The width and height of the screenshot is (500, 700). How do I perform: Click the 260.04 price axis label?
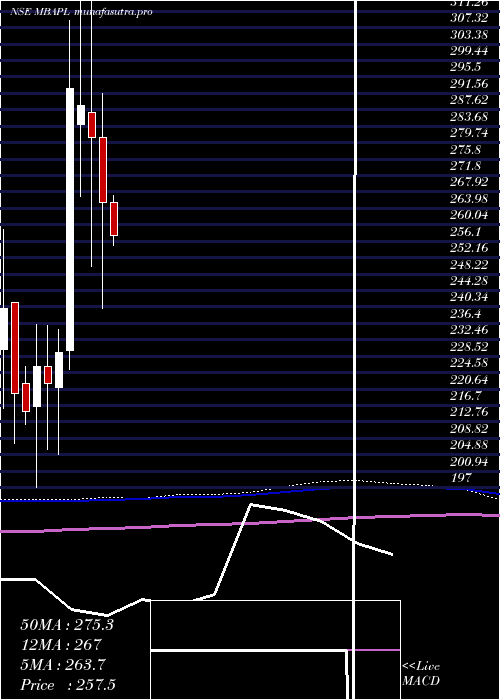tap(469, 215)
